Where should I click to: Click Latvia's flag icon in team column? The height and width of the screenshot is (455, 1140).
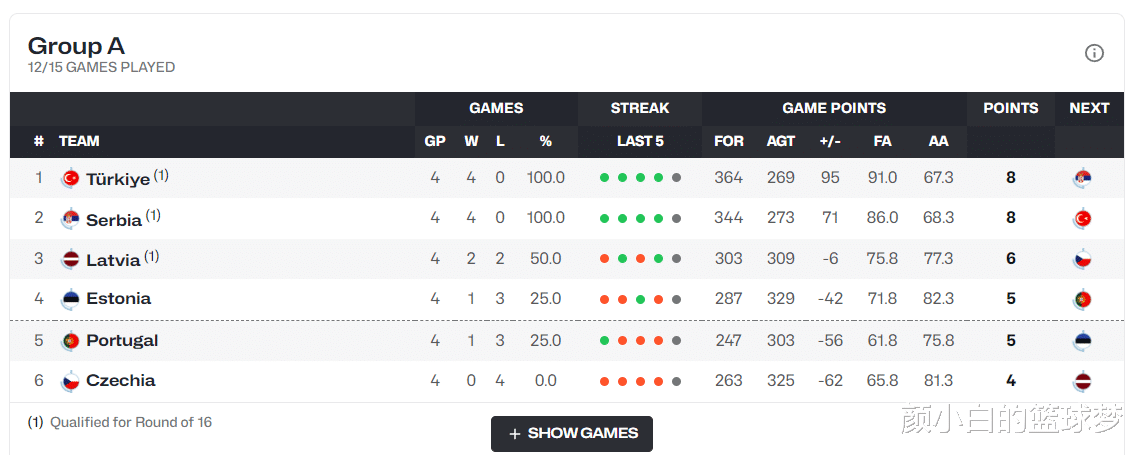coord(71,259)
